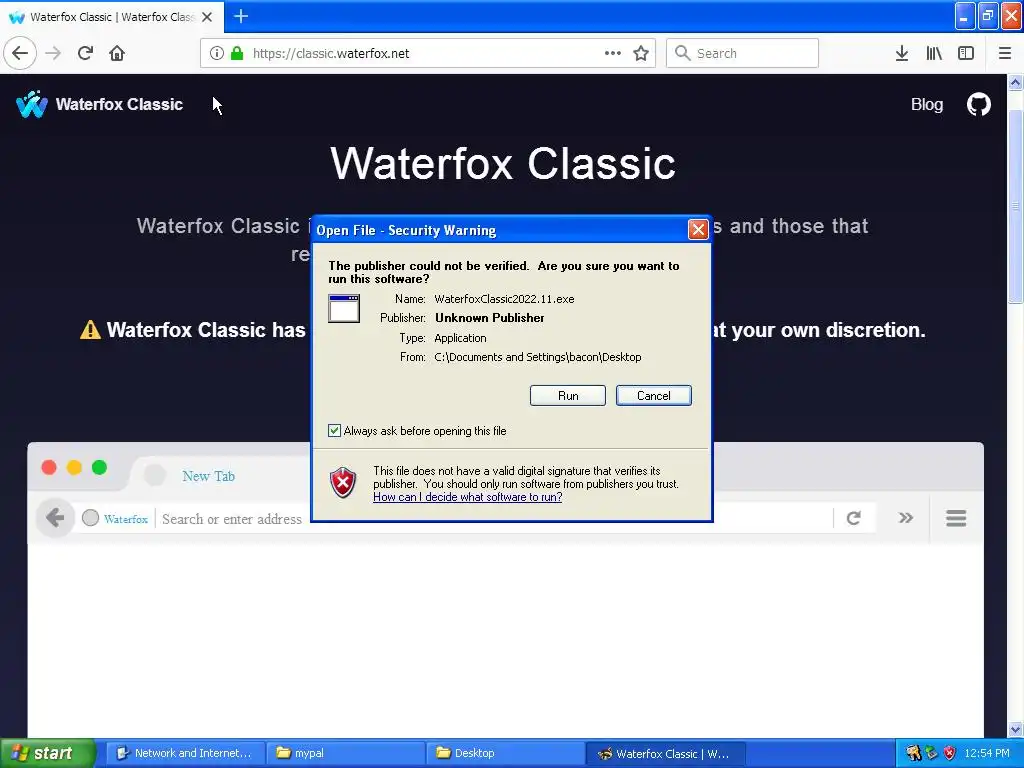Open the downloads panel arrow

(902, 53)
